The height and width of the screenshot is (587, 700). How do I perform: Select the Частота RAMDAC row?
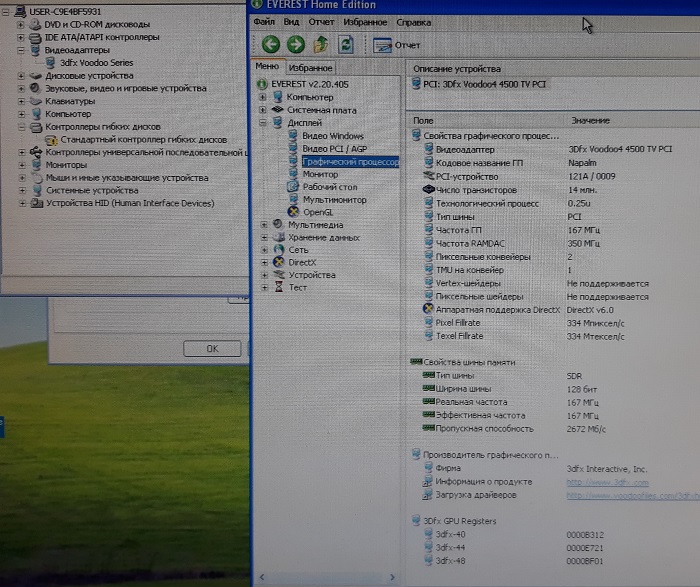coord(553,244)
